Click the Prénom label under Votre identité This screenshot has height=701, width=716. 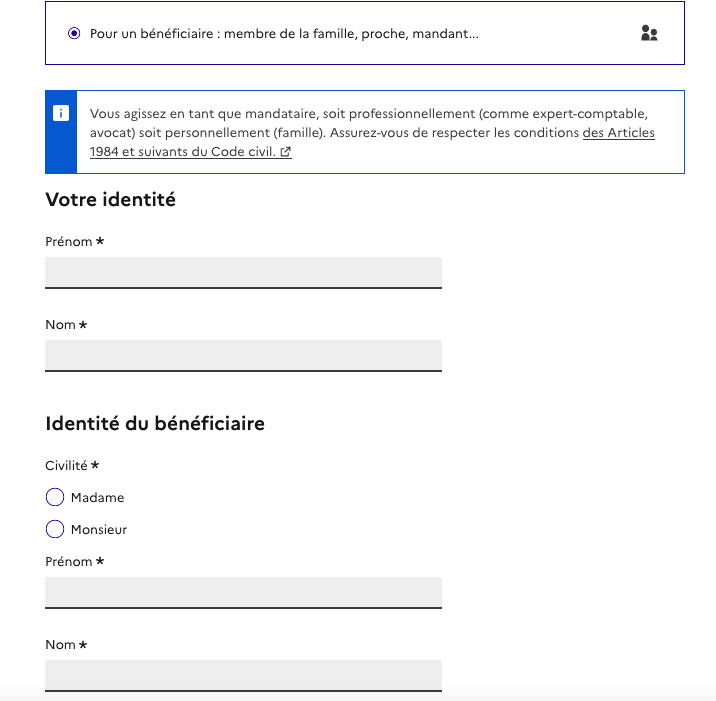point(69,242)
